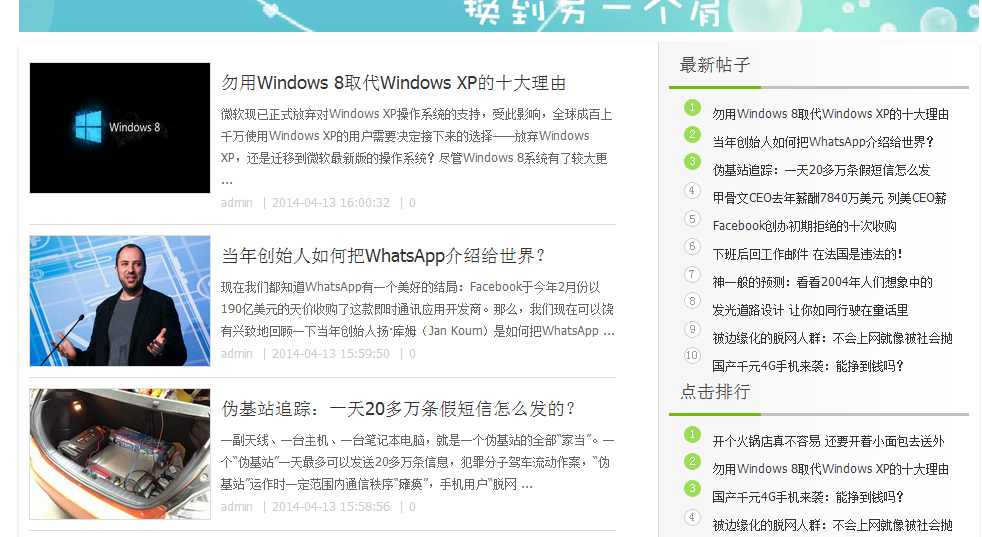The image size is (982, 537).
Task: Click the 微软现已正式放弃 summary of the Windows 8 article
Action: point(416,147)
